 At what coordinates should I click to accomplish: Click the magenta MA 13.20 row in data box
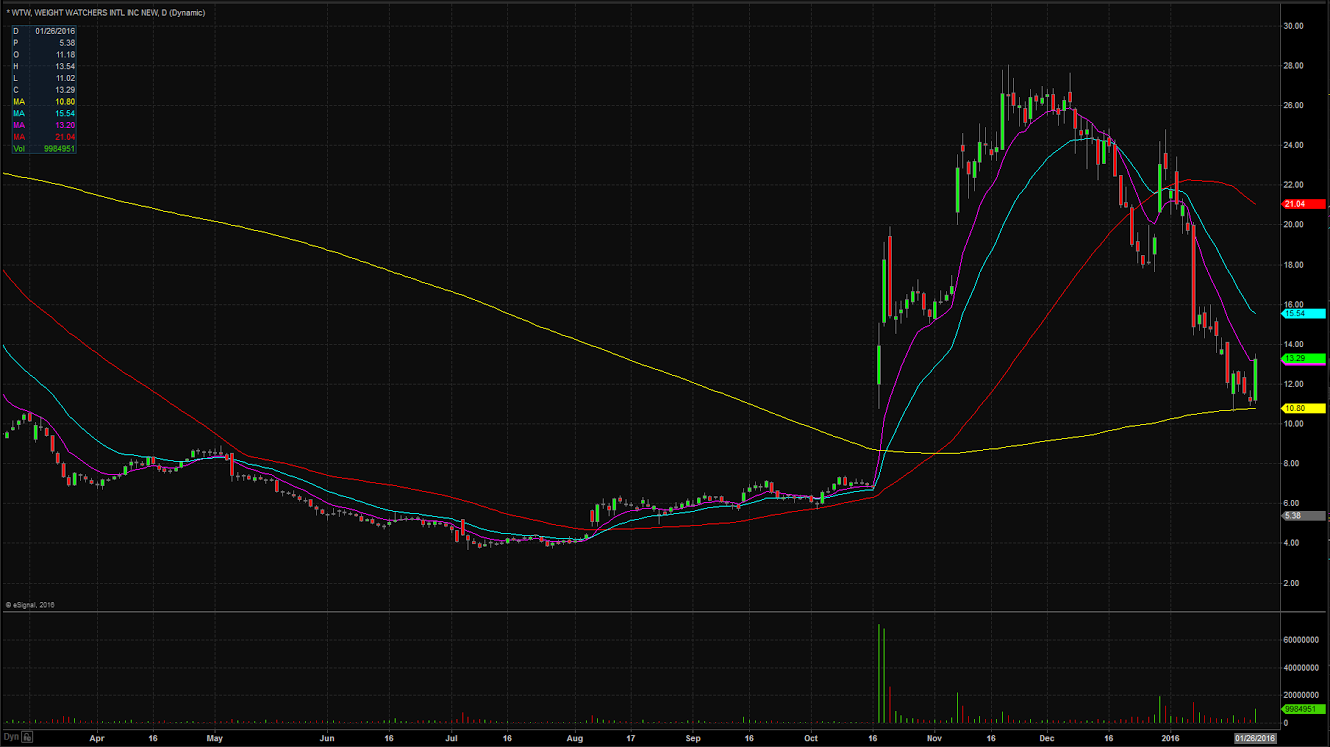click(x=44, y=125)
